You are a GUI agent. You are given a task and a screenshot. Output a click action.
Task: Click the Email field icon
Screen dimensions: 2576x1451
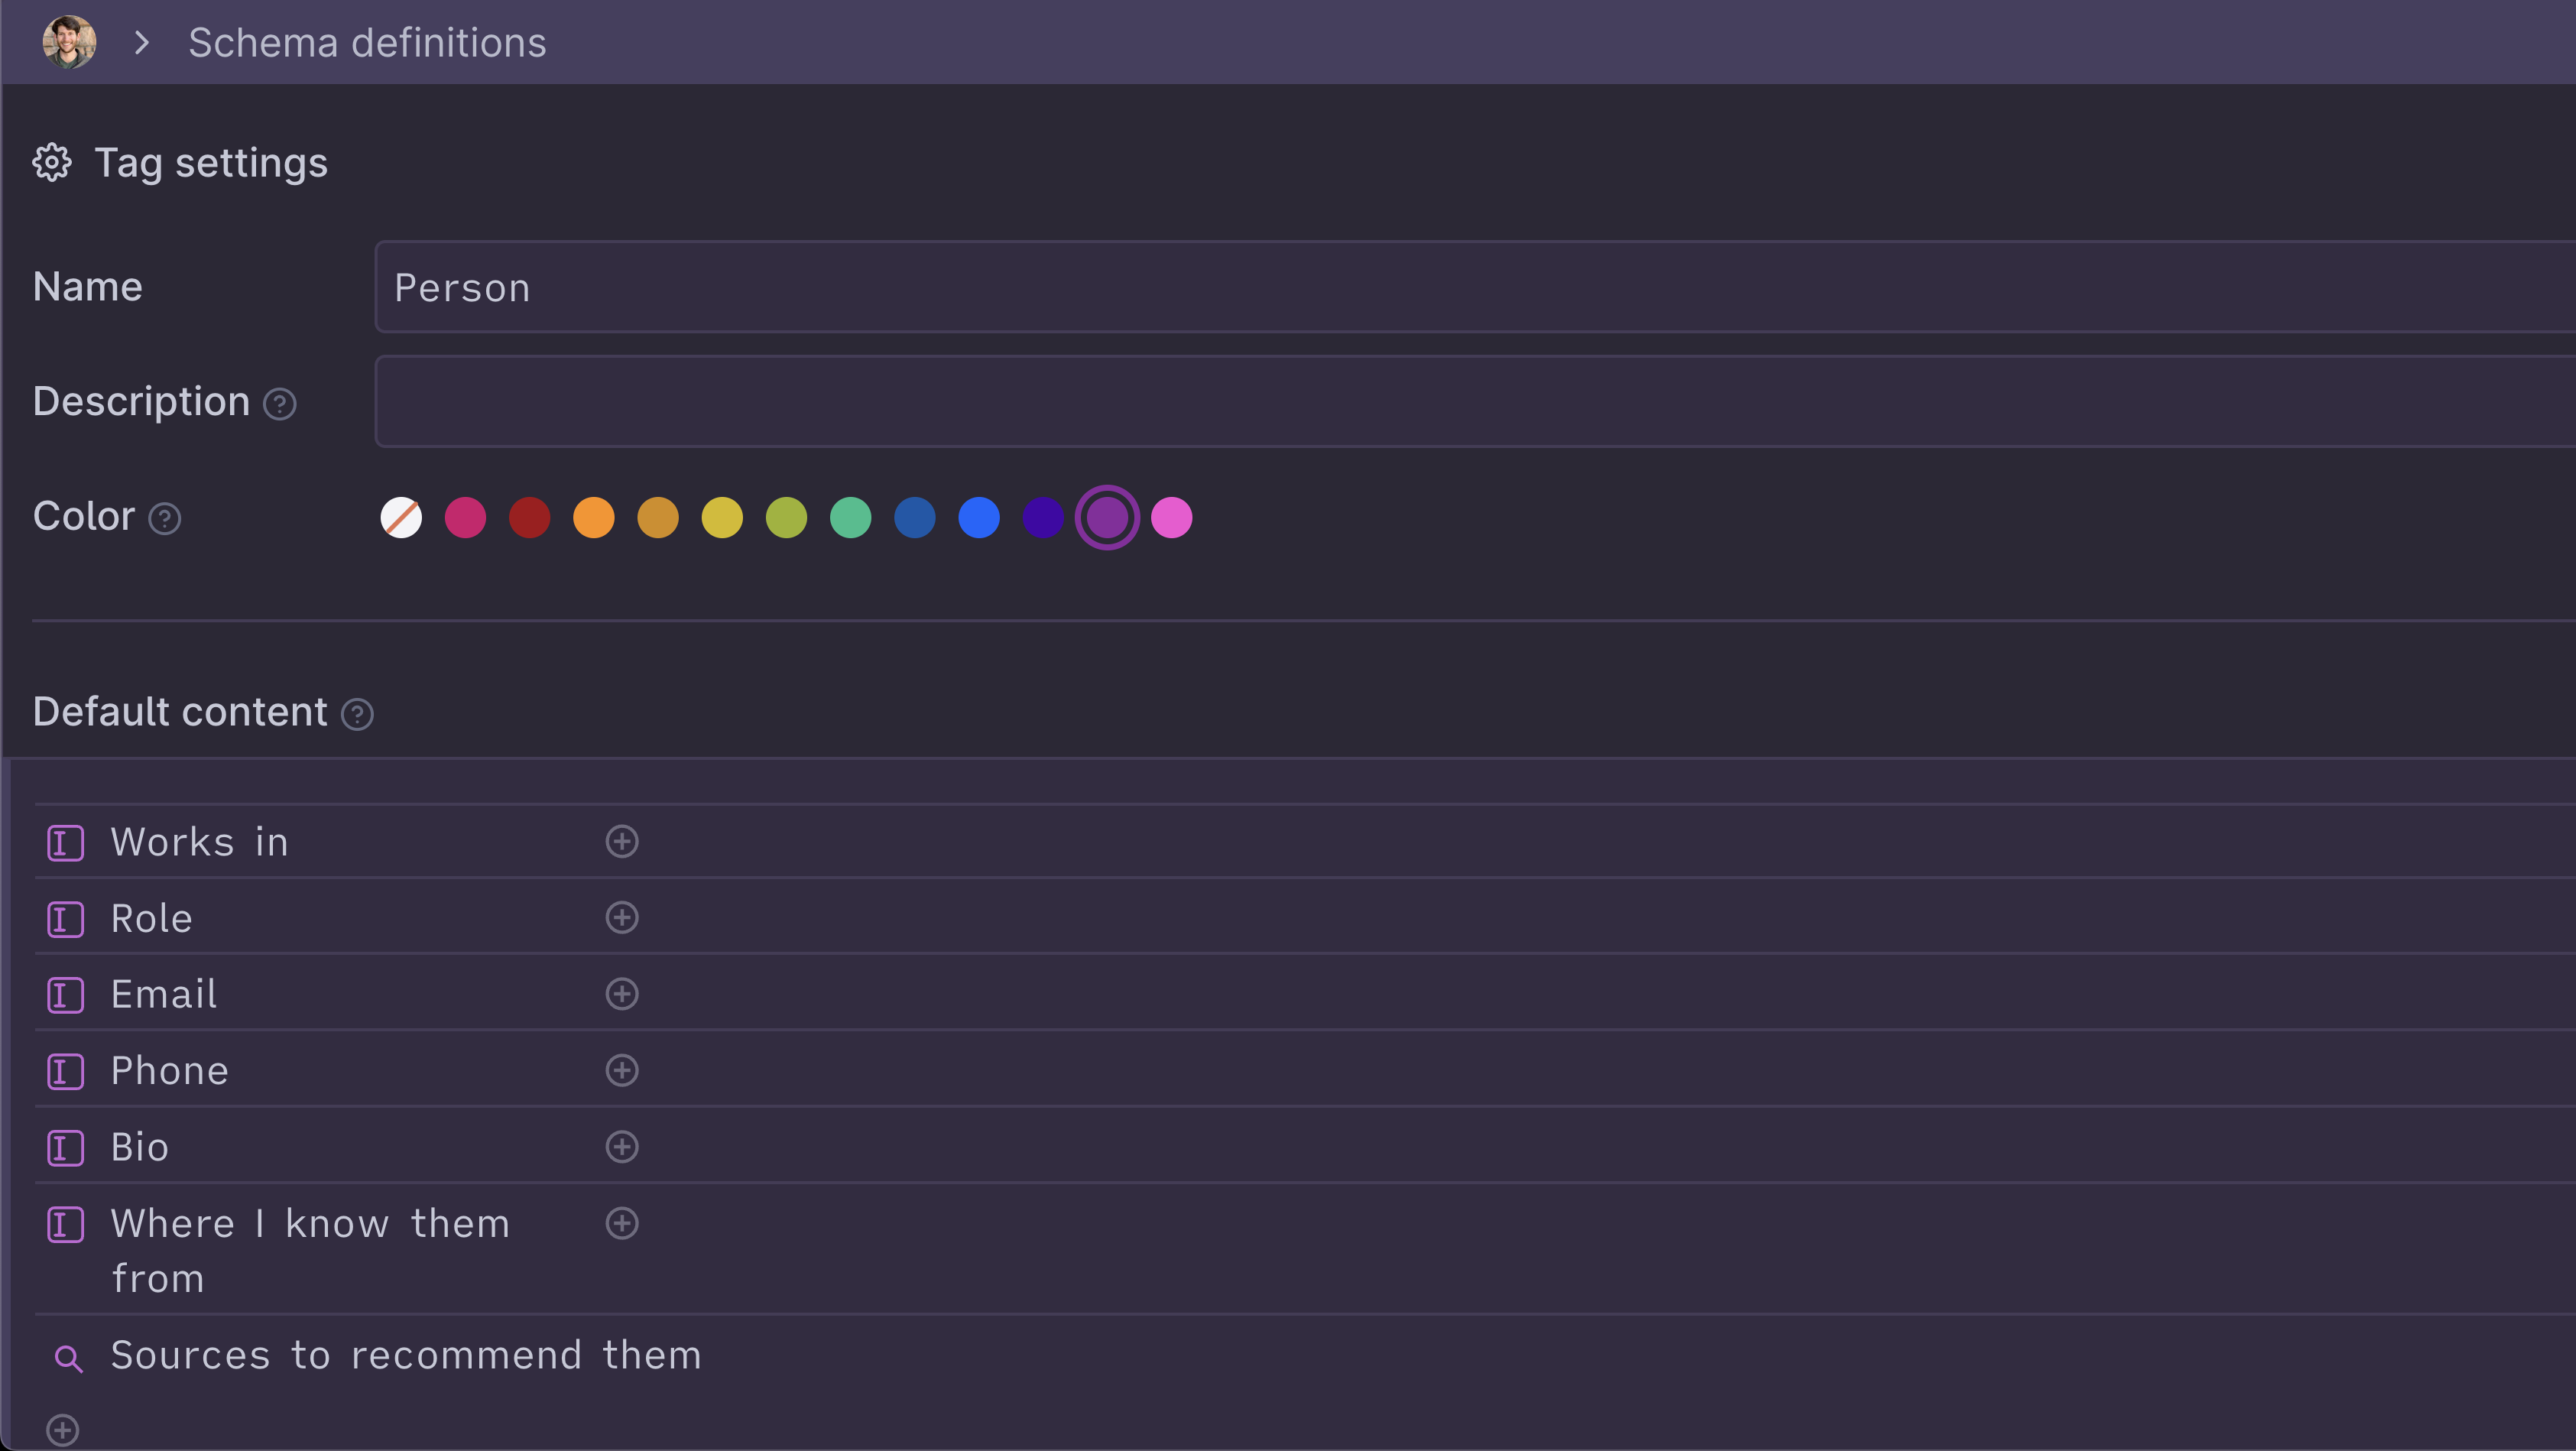(x=66, y=995)
